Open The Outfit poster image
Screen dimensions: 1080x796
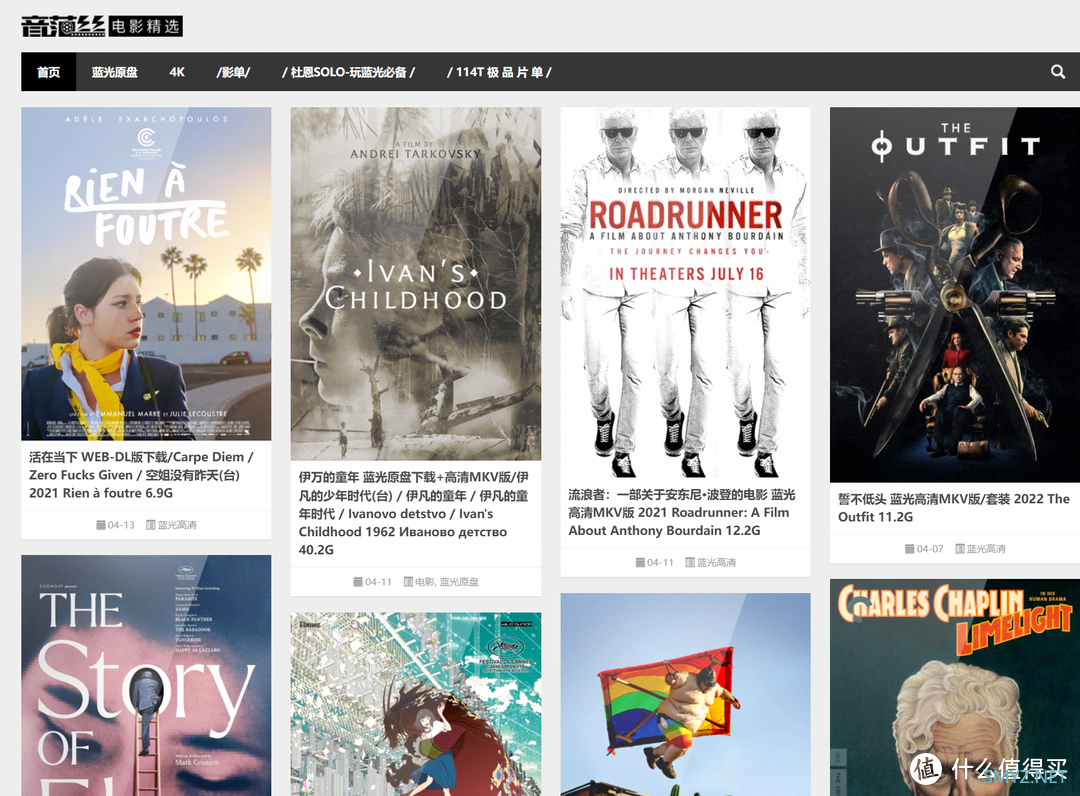pos(955,295)
